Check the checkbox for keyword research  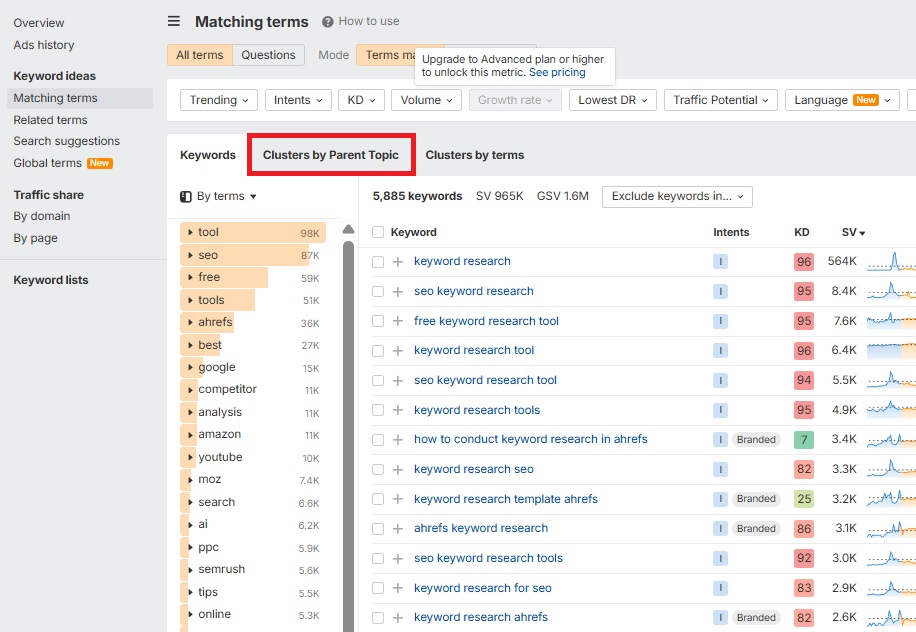coord(377,261)
